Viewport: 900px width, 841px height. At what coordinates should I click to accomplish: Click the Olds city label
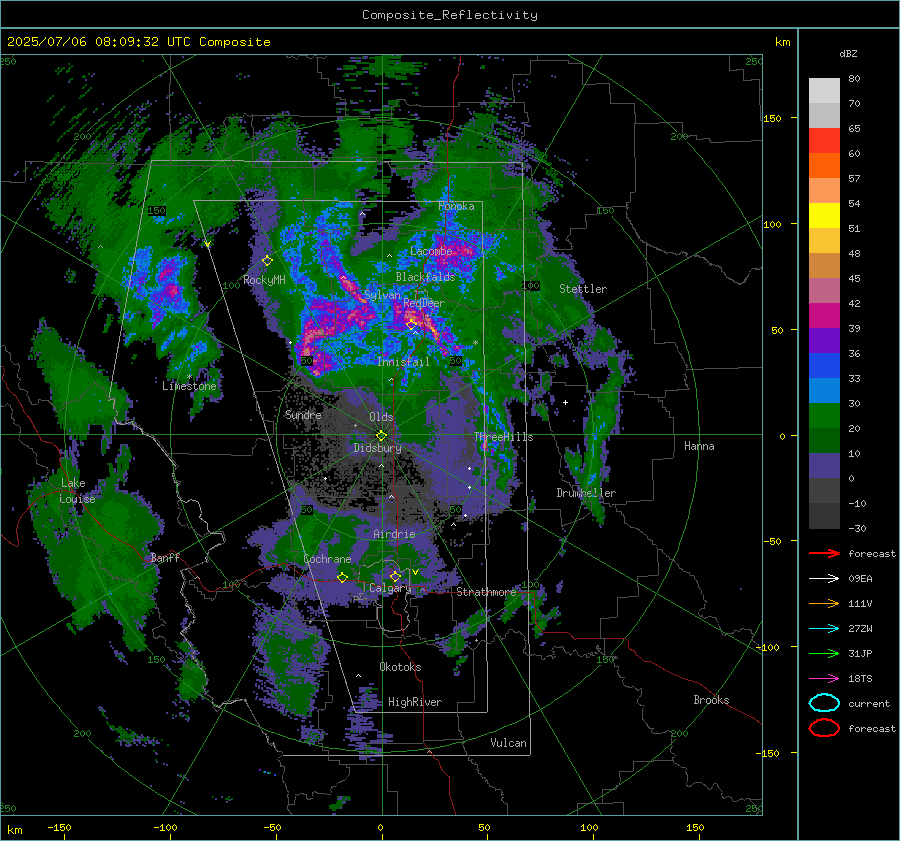click(x=381, y=417)
